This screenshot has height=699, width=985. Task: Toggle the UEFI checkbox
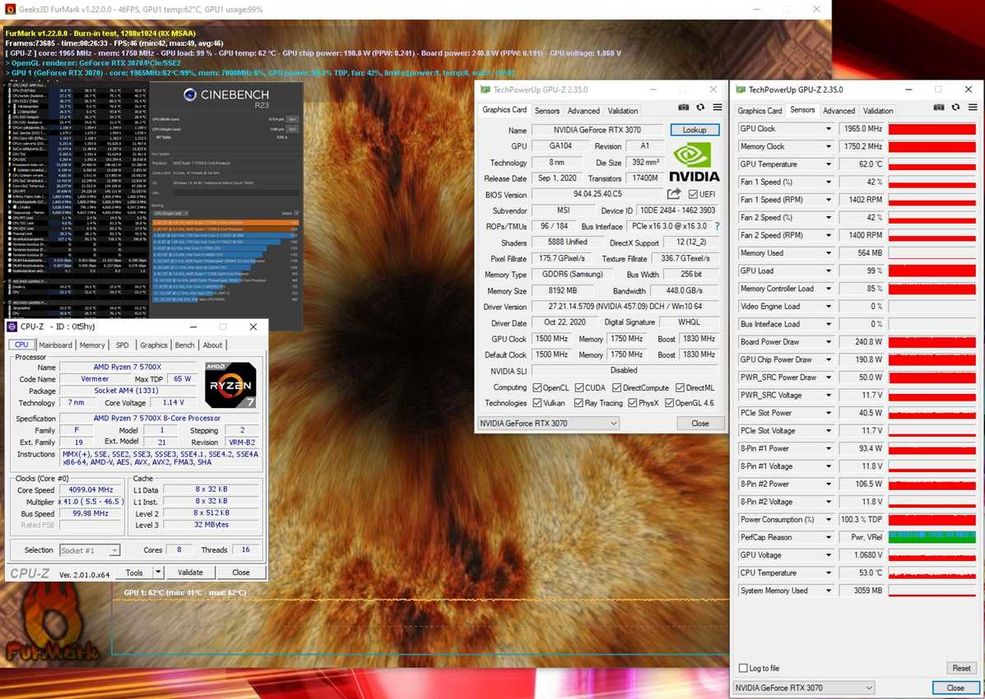pos(693,194)
